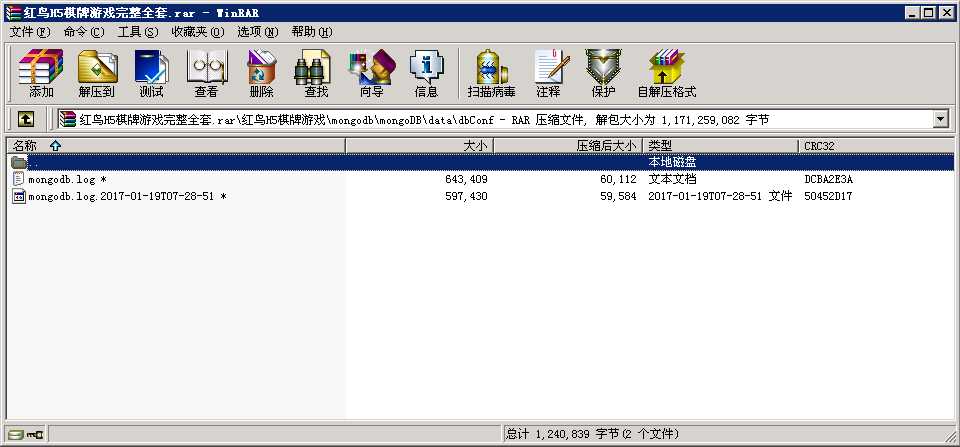
Task: Click the 删除 (Delete) toolbar icon
Action: coord(261,73)
